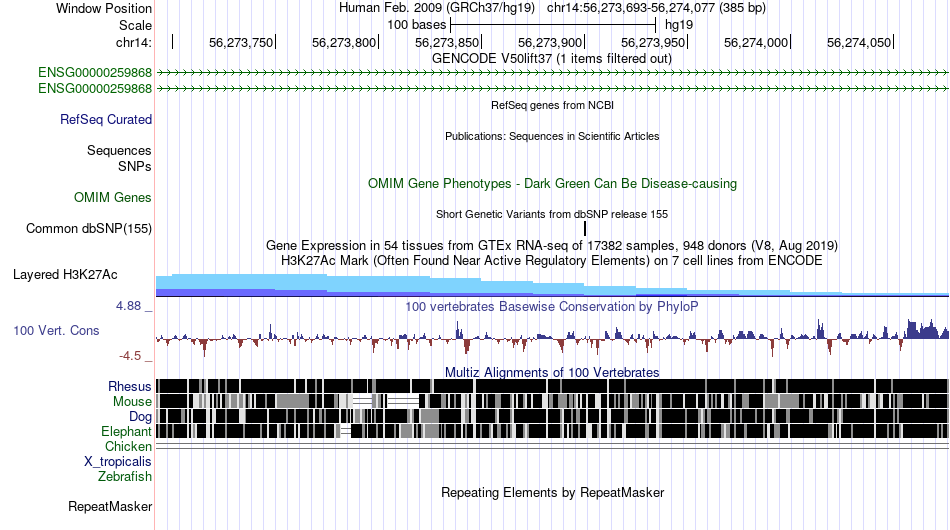Click H3K27Ac Mark ENCODE track title
Screen dimensions: 950x530
pos(552,260)
